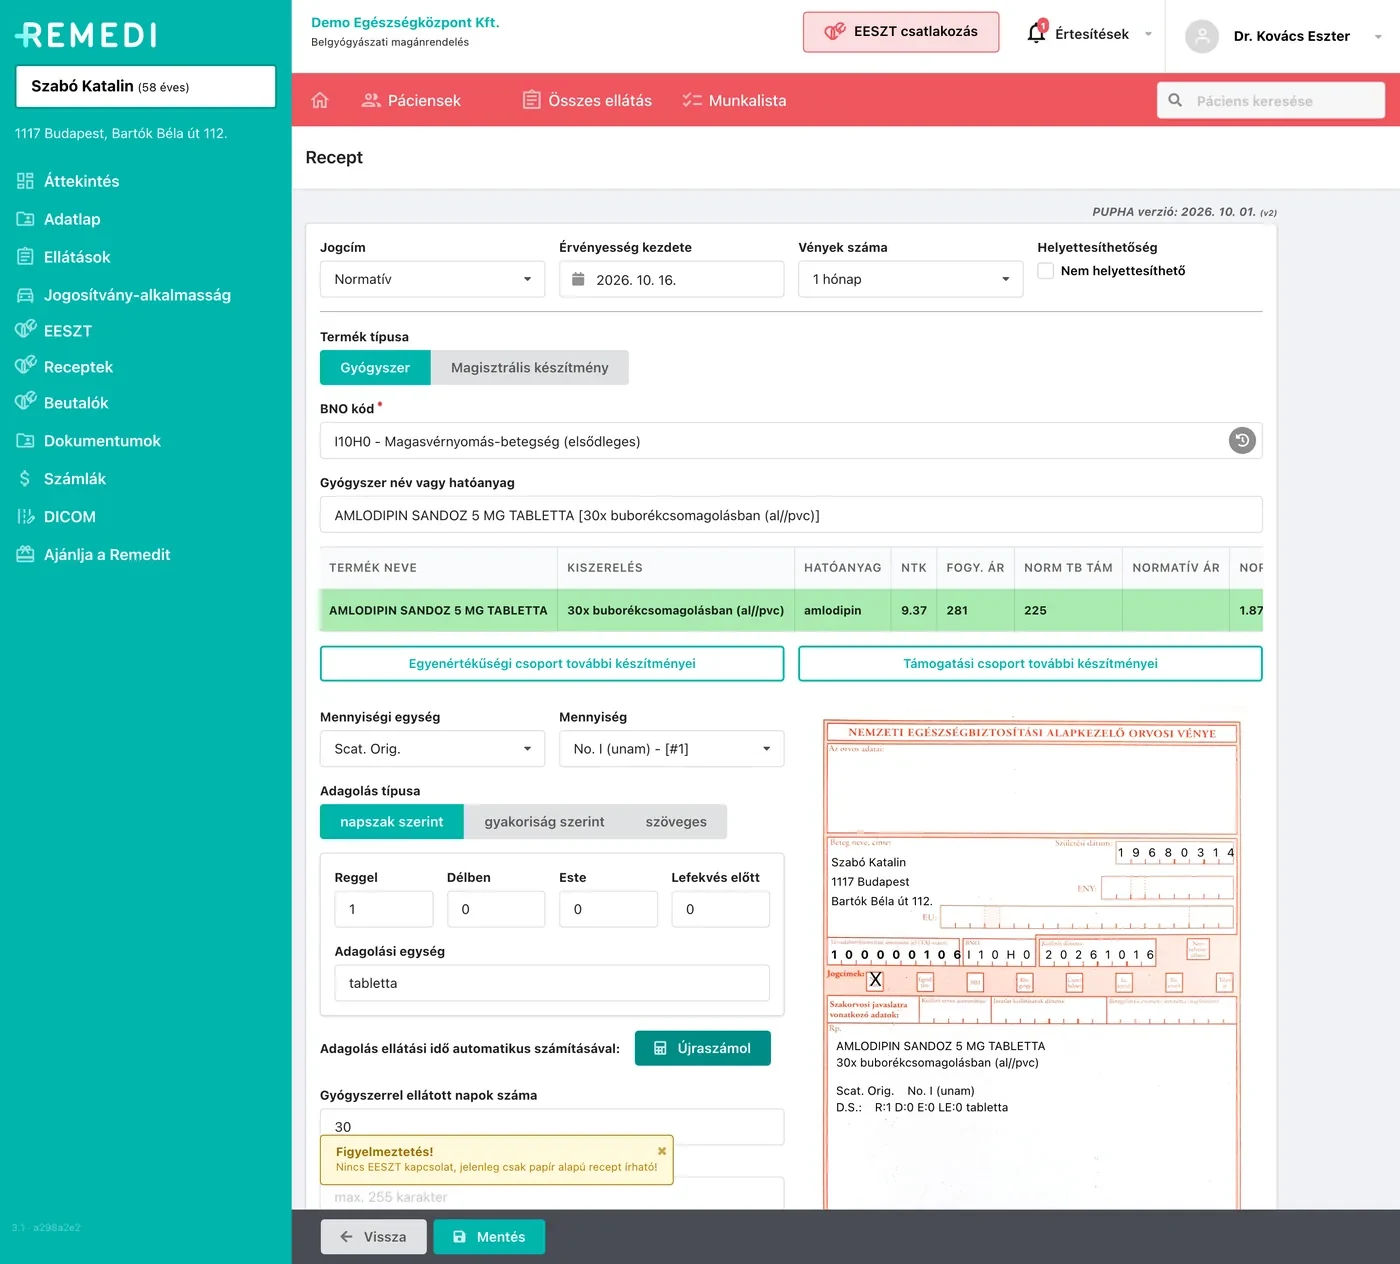Open the Mennyiség dropdown

671,748
